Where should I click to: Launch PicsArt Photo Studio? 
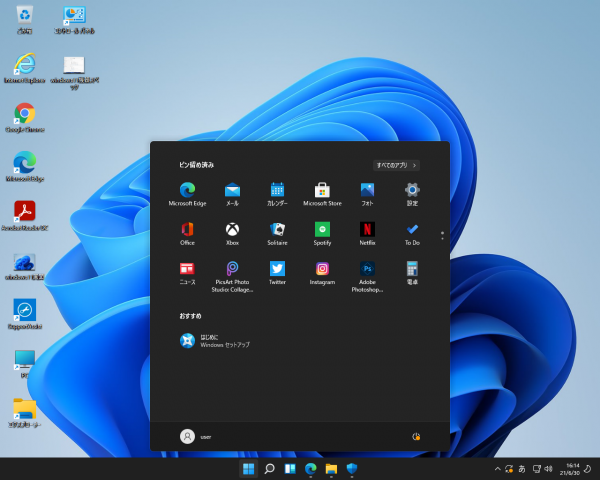coord(232,277)
